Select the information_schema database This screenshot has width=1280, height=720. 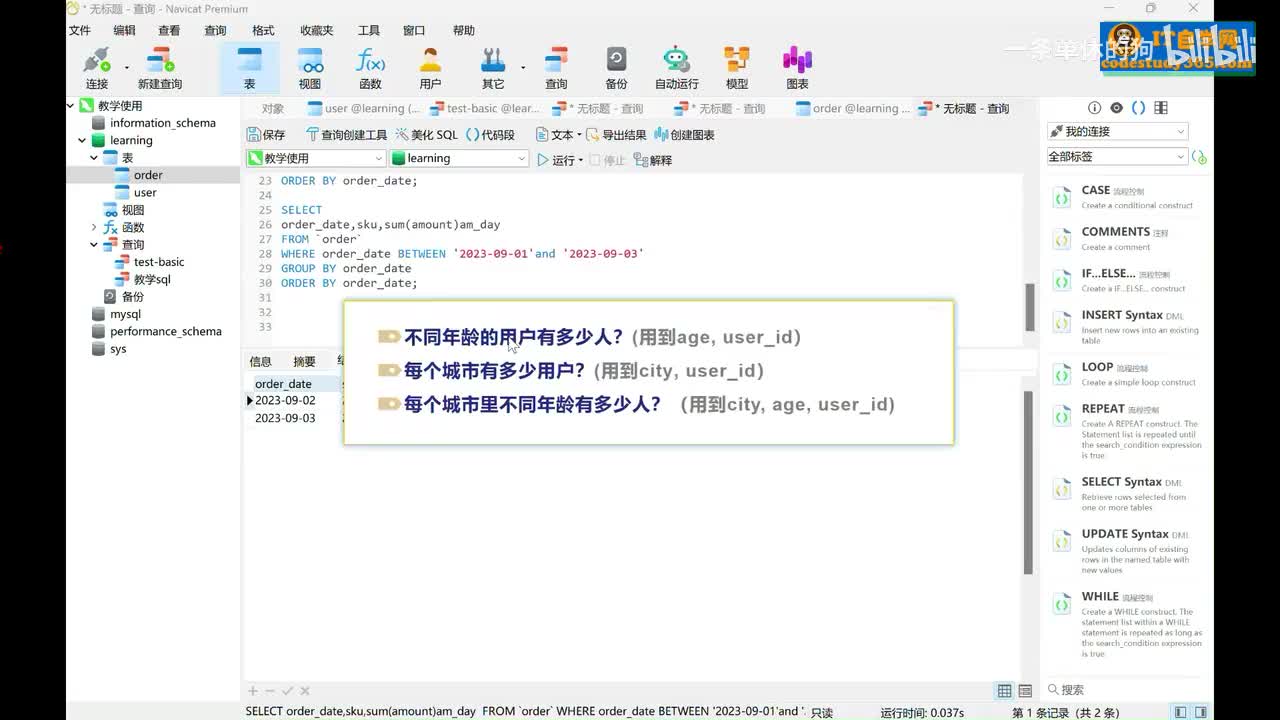point(162,123)
